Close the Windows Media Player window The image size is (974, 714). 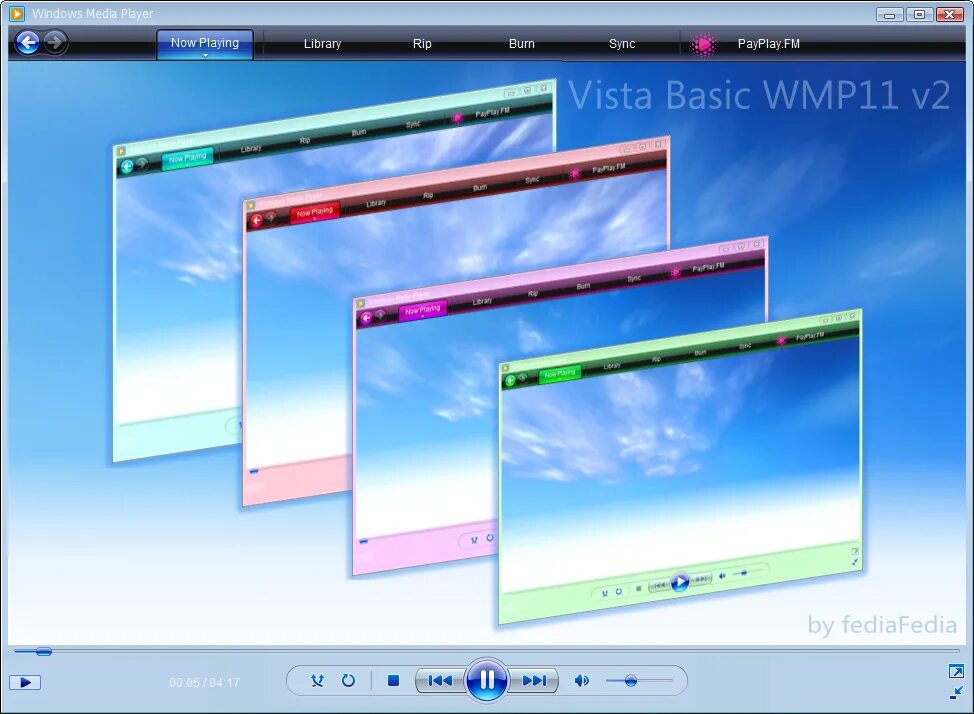pyautogui.click(x=949, y=14)
